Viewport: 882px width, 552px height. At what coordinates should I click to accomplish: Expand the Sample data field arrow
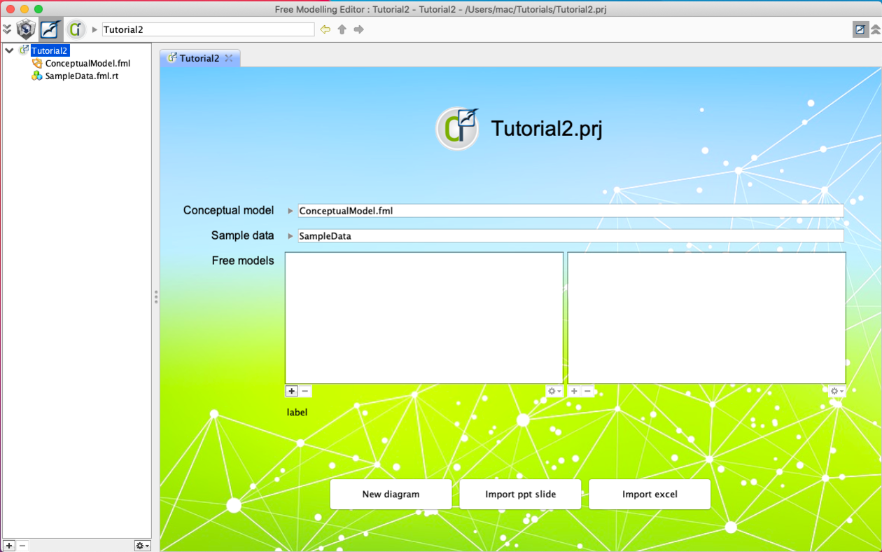click(x=290, y=236)
